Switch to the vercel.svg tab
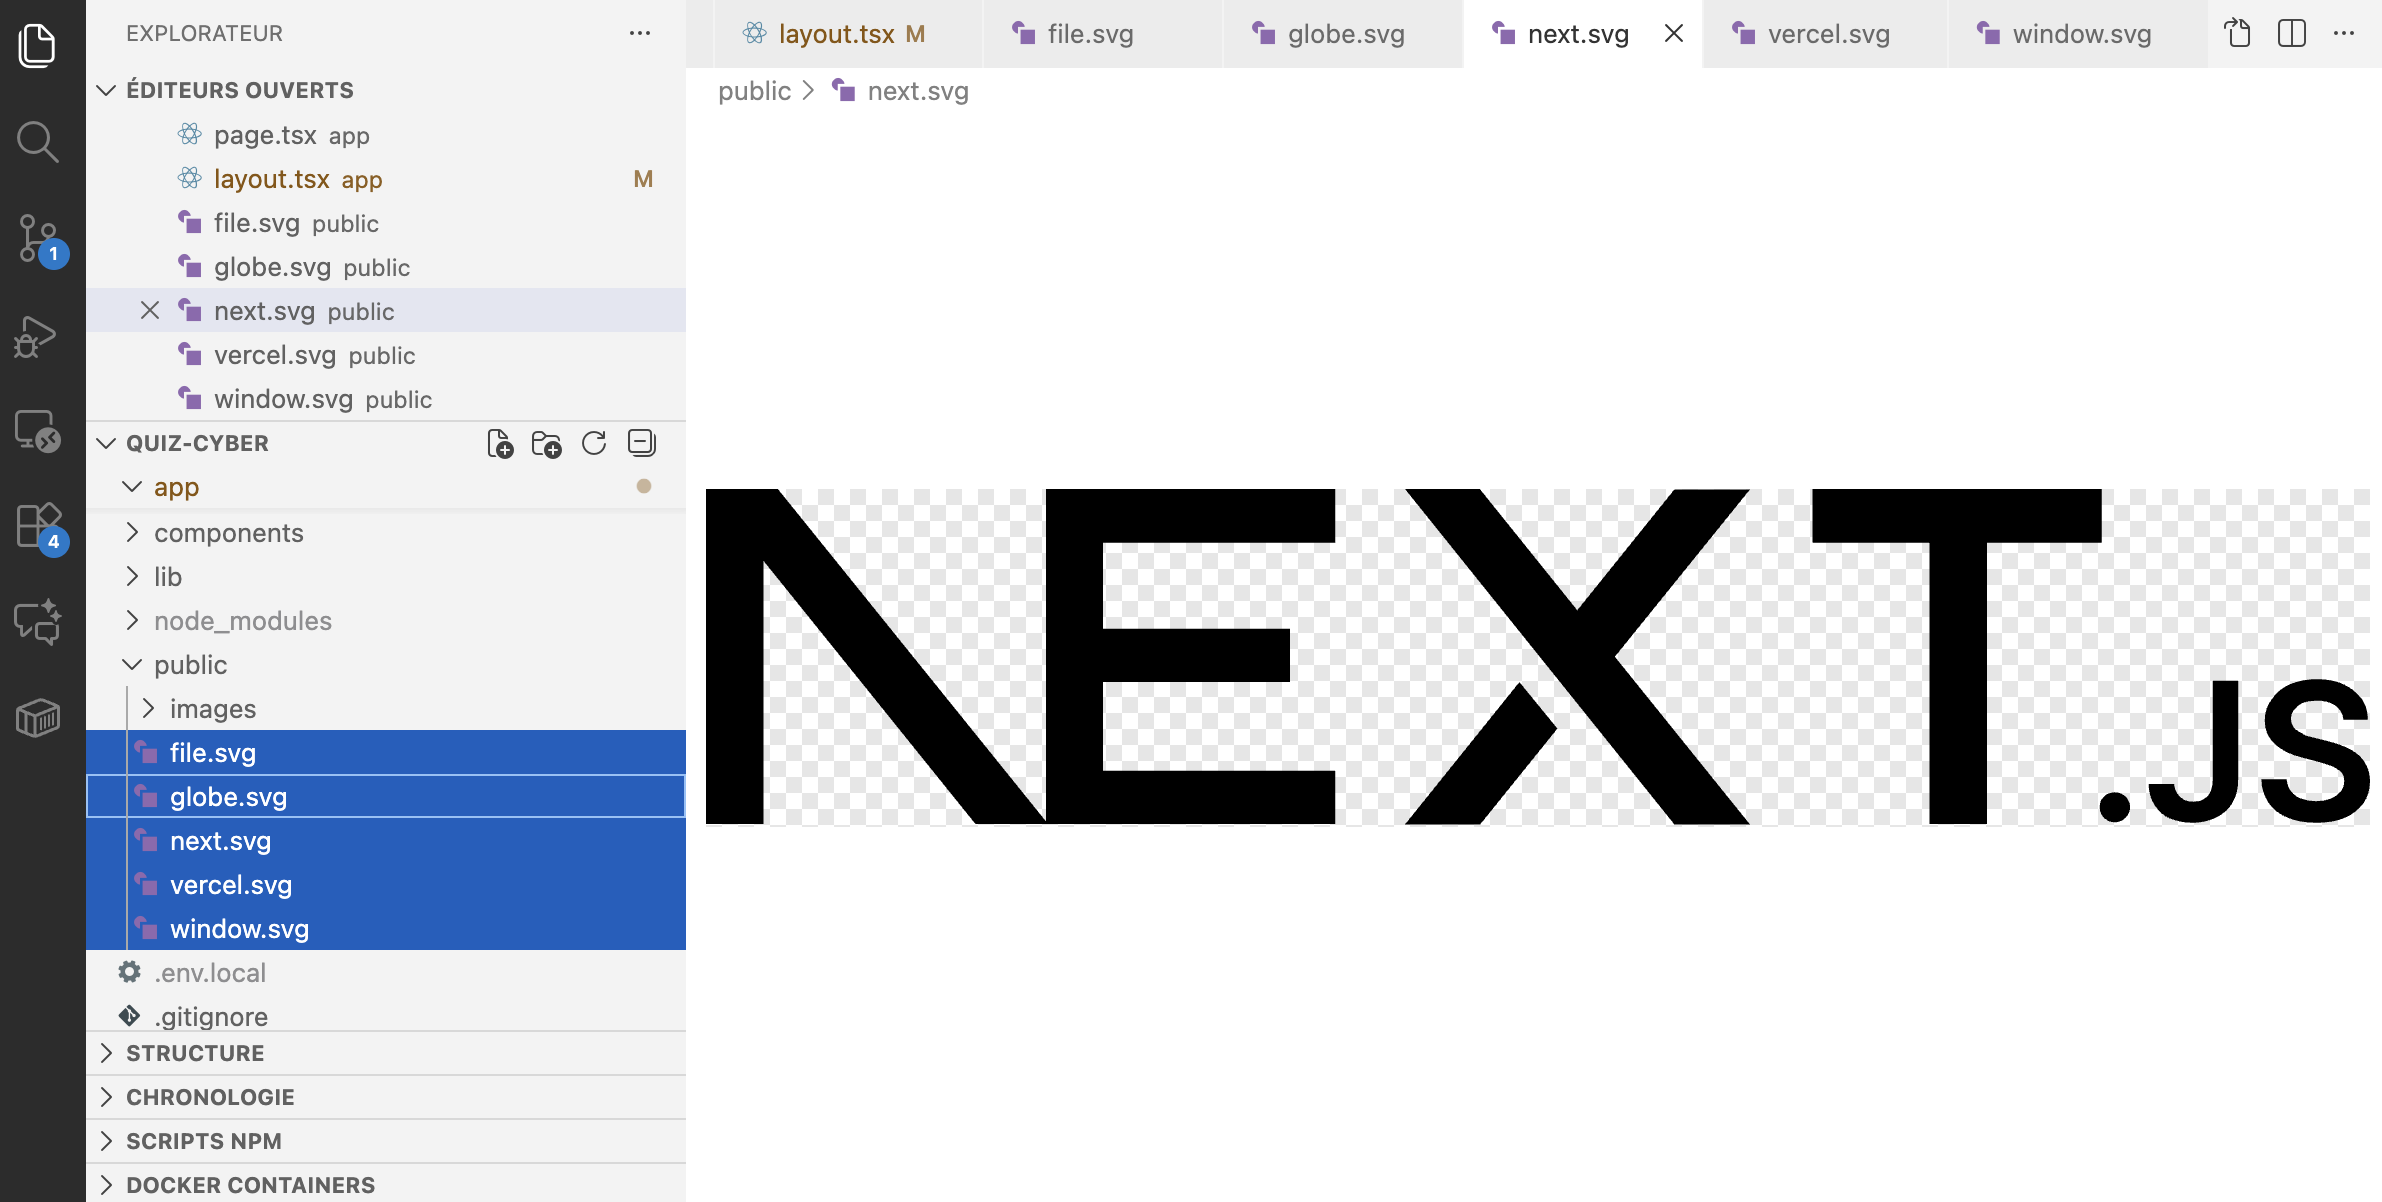The image size is (2382, 1202). click(x=1827, y=34)
